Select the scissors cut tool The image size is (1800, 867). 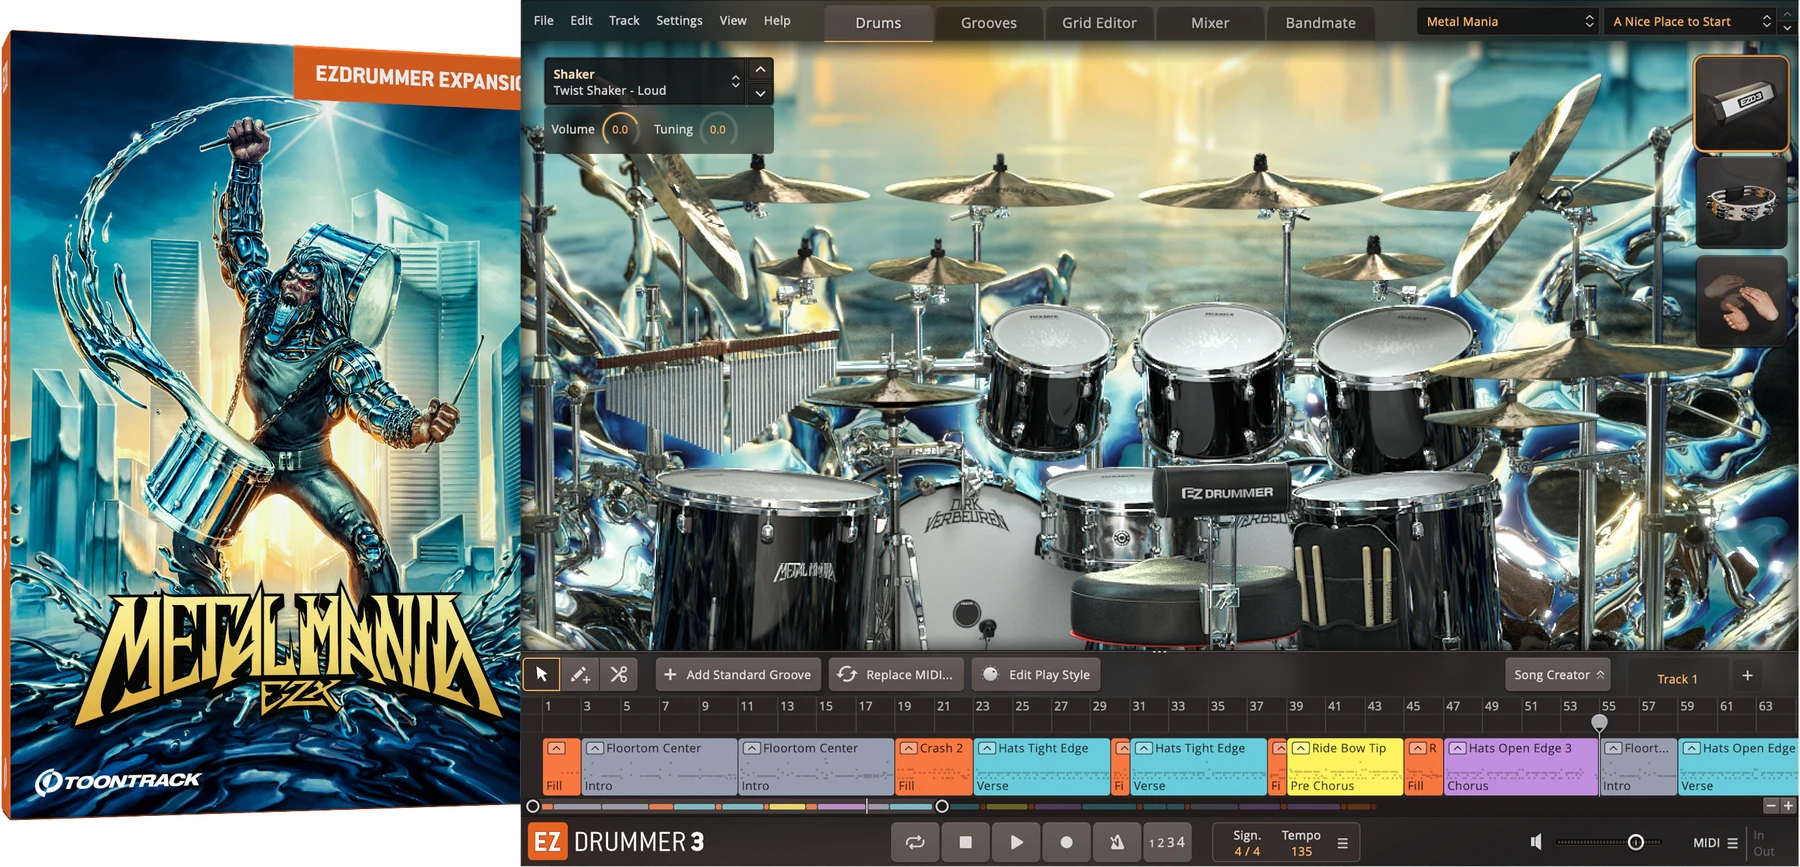(x=619, y=674)
